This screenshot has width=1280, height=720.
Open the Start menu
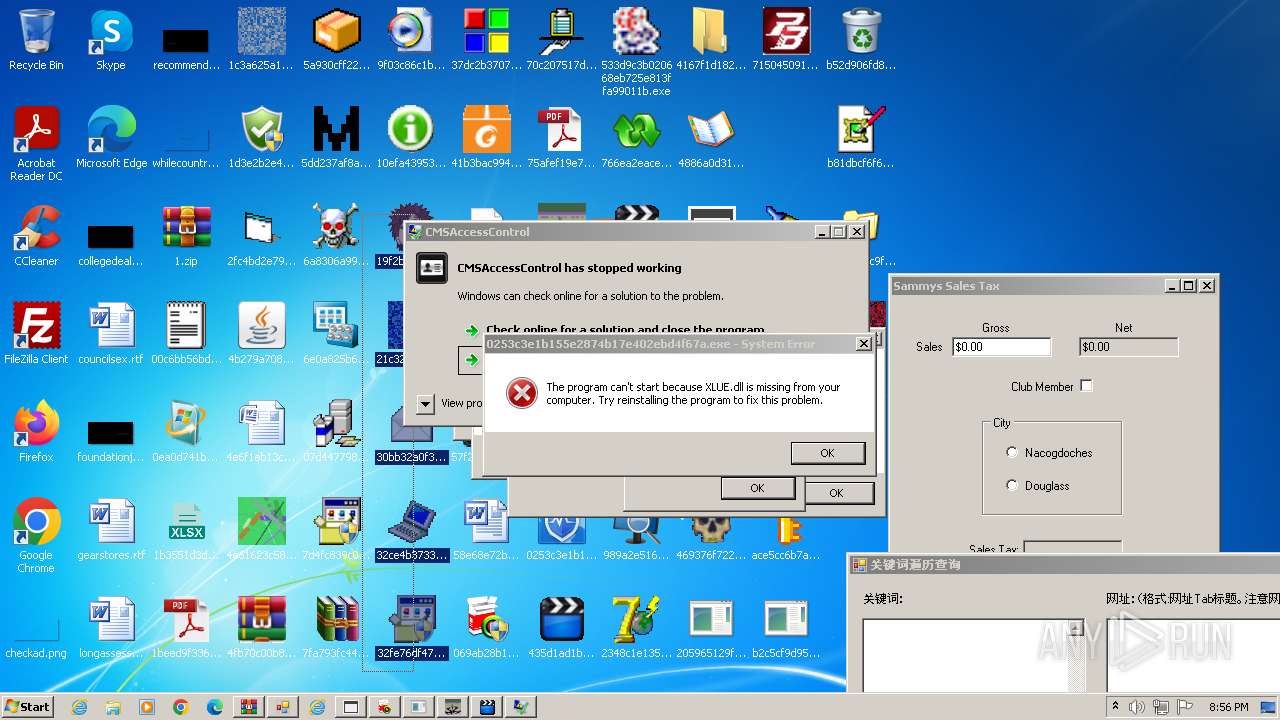point(28,707)
